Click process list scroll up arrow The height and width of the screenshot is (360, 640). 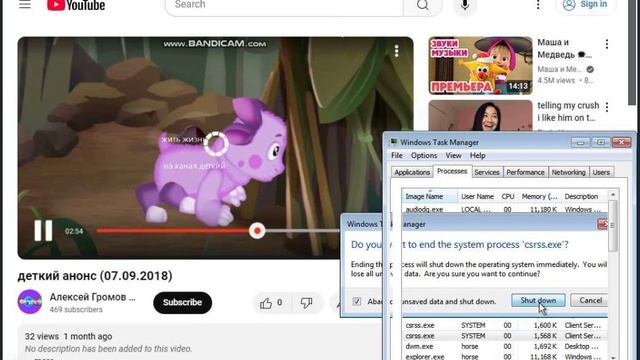click(613, 195)
